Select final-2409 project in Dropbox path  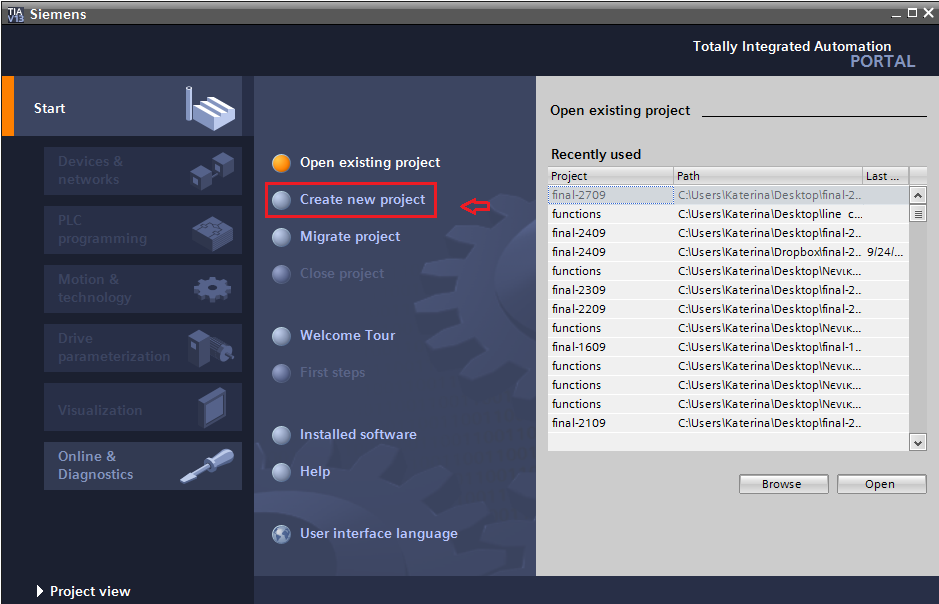[728, 252]
